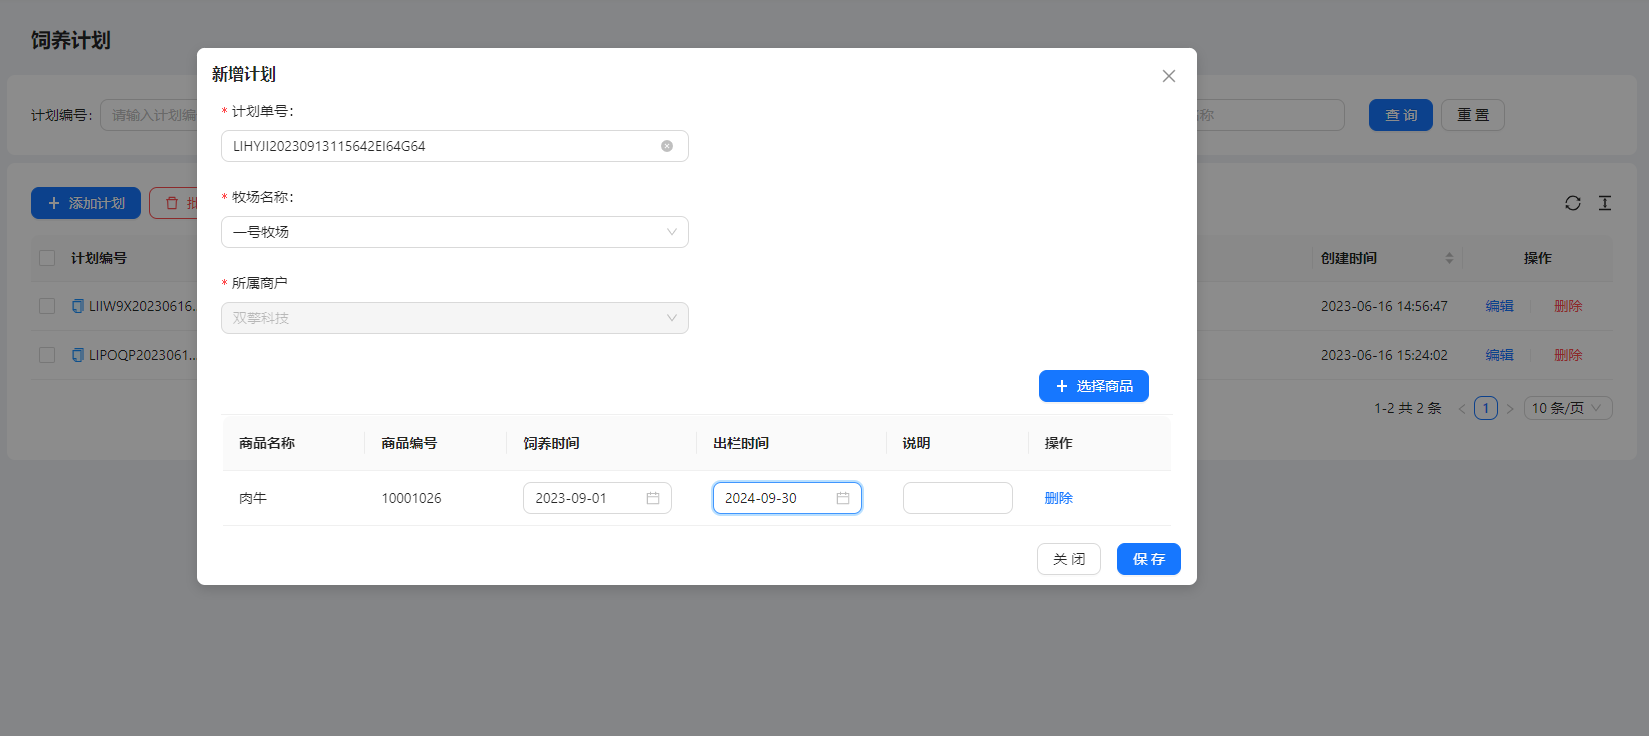Sort by 创建时间 column arrows
This screenshot has width=1649, height=736.
coord(1449,258)
